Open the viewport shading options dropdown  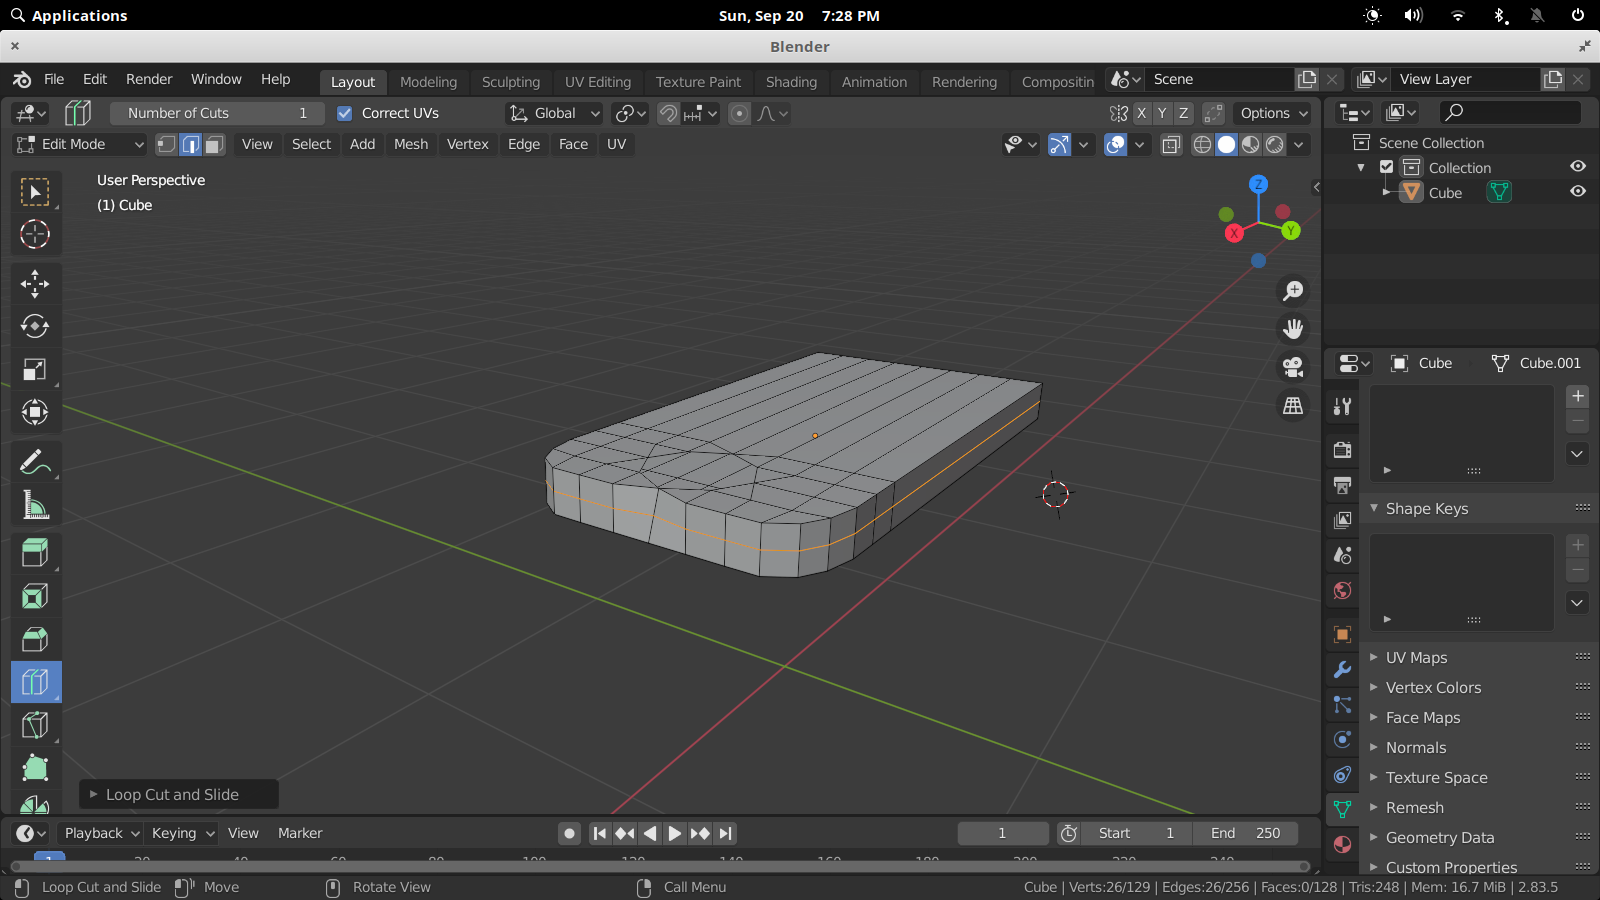point(1299,144)
